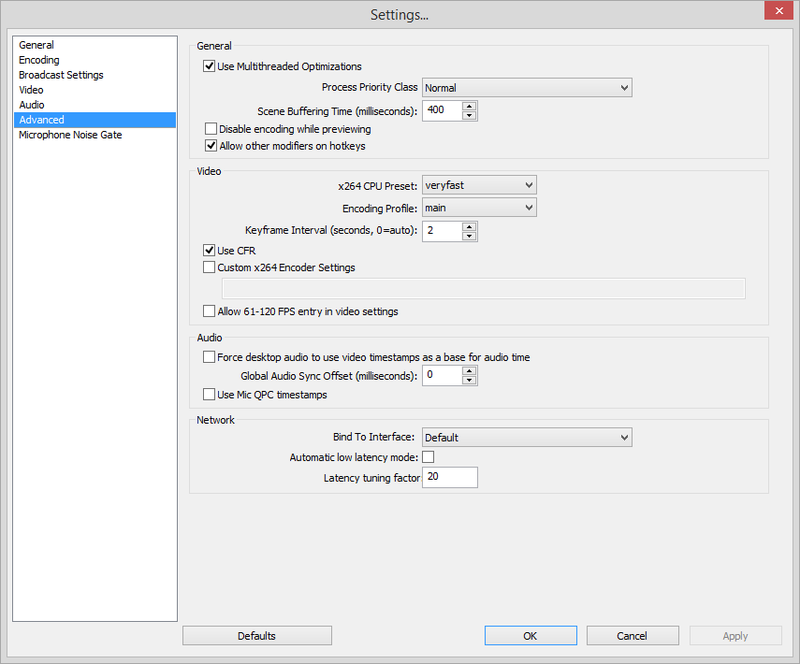Decrease Scene Buffering Time with down arrow
Viewport: 800px width, 664px height.
click(x=469, y=115)
